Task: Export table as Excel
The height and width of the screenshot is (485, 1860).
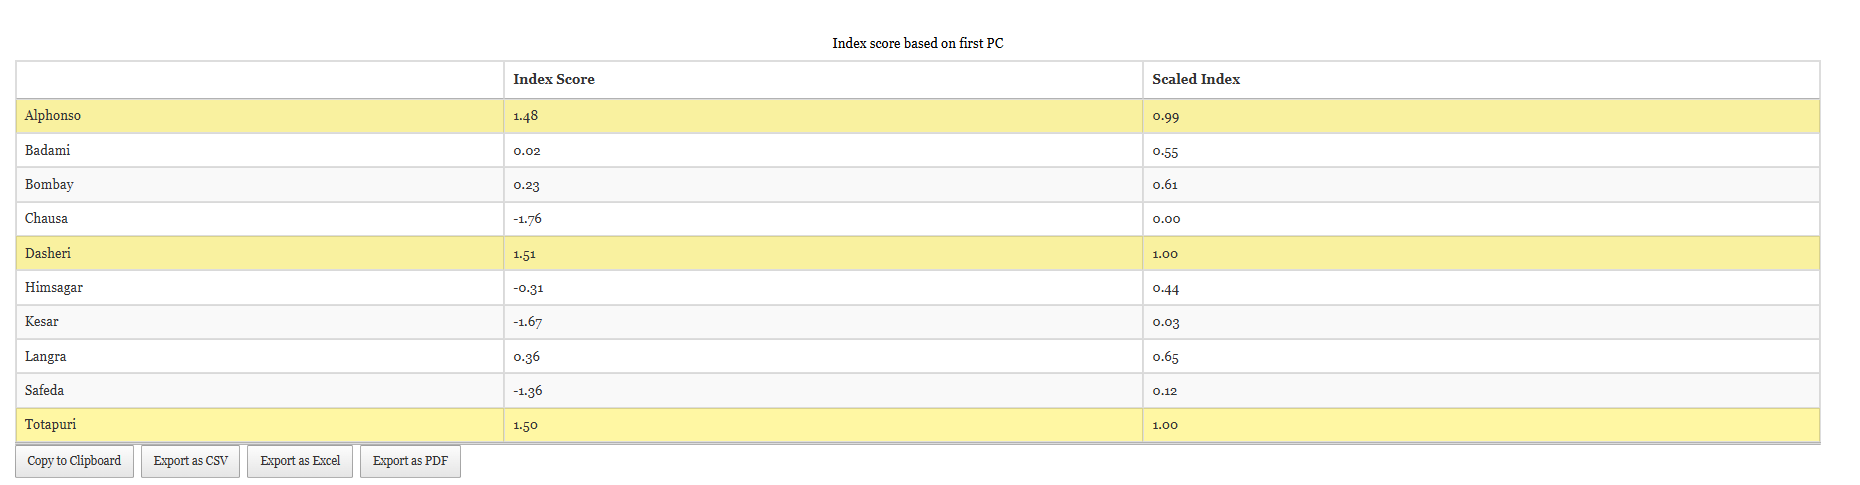Action: 300,461
